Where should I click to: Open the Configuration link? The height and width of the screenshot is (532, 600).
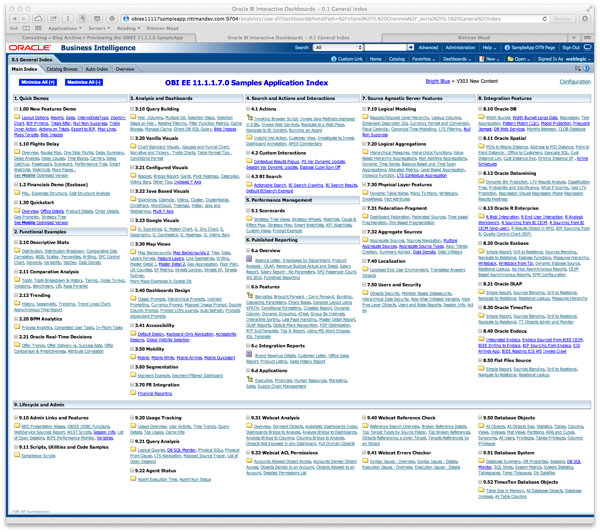tap(575, 82)
